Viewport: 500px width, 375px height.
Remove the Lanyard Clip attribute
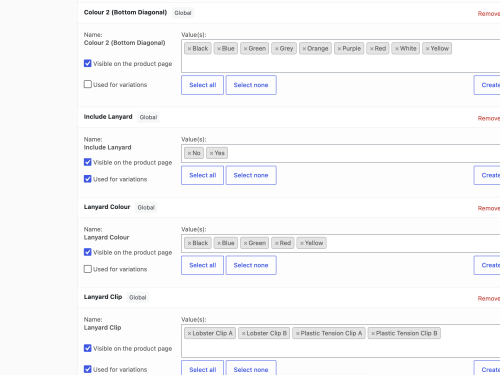coord(489,298)
